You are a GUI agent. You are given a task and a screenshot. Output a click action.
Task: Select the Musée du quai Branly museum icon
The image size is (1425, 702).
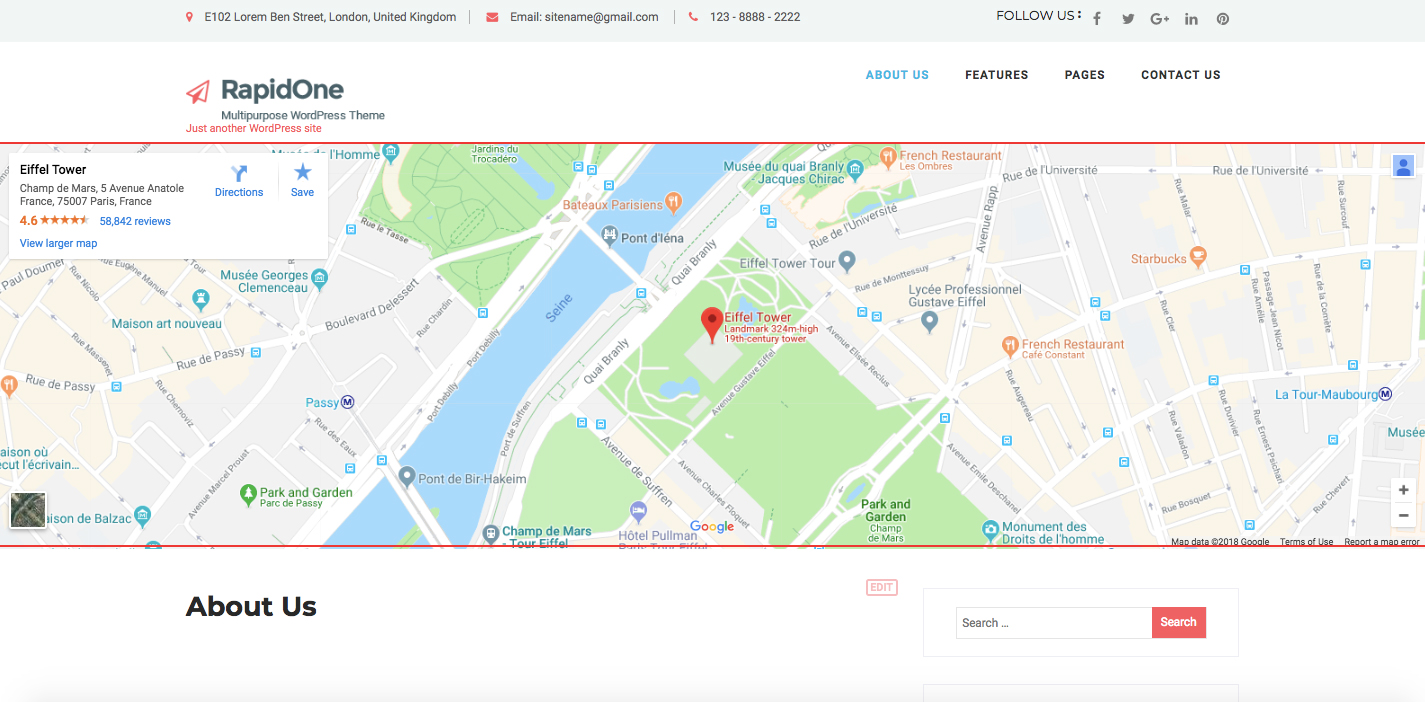[856, 171]
